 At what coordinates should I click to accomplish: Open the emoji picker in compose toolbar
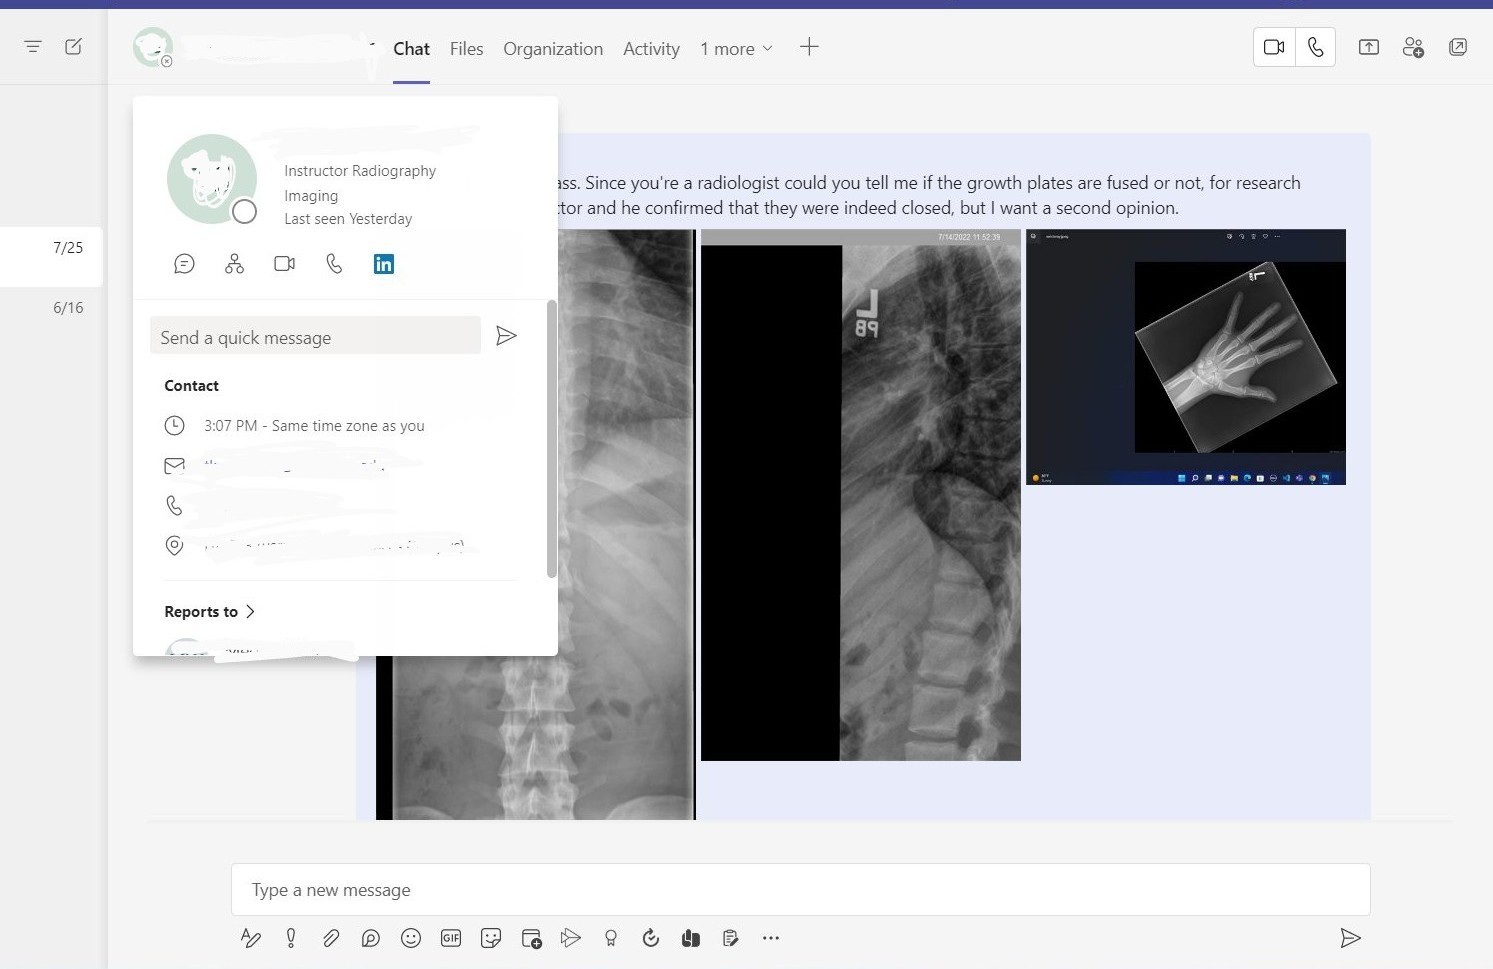coord(411,938)
